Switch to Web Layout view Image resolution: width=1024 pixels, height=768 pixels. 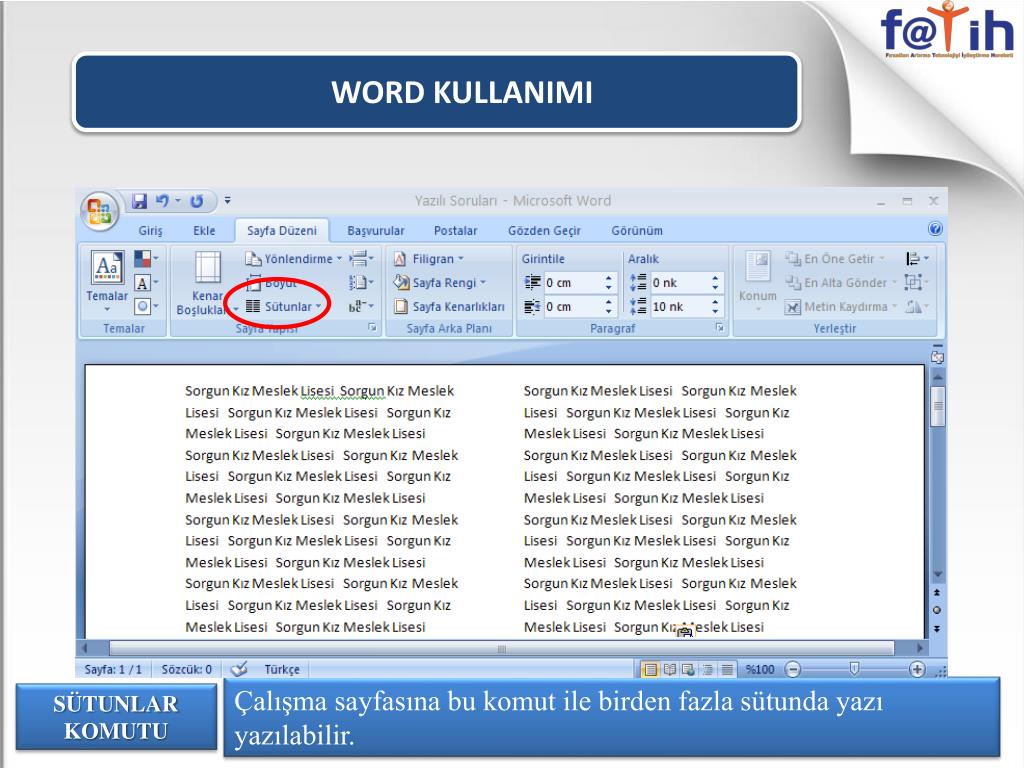[688, 669]
